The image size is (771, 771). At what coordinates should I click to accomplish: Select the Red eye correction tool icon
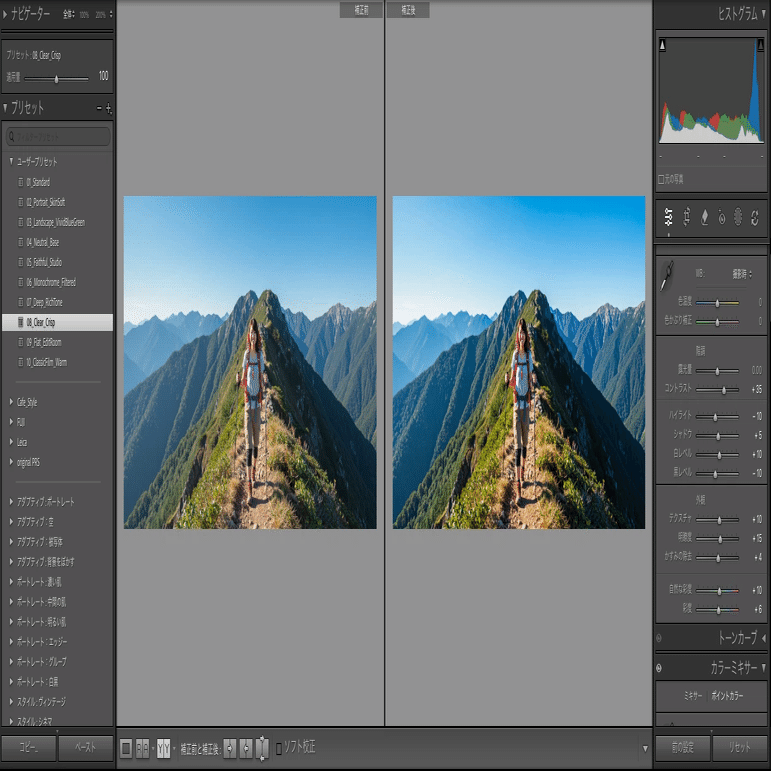pos(721,217)
